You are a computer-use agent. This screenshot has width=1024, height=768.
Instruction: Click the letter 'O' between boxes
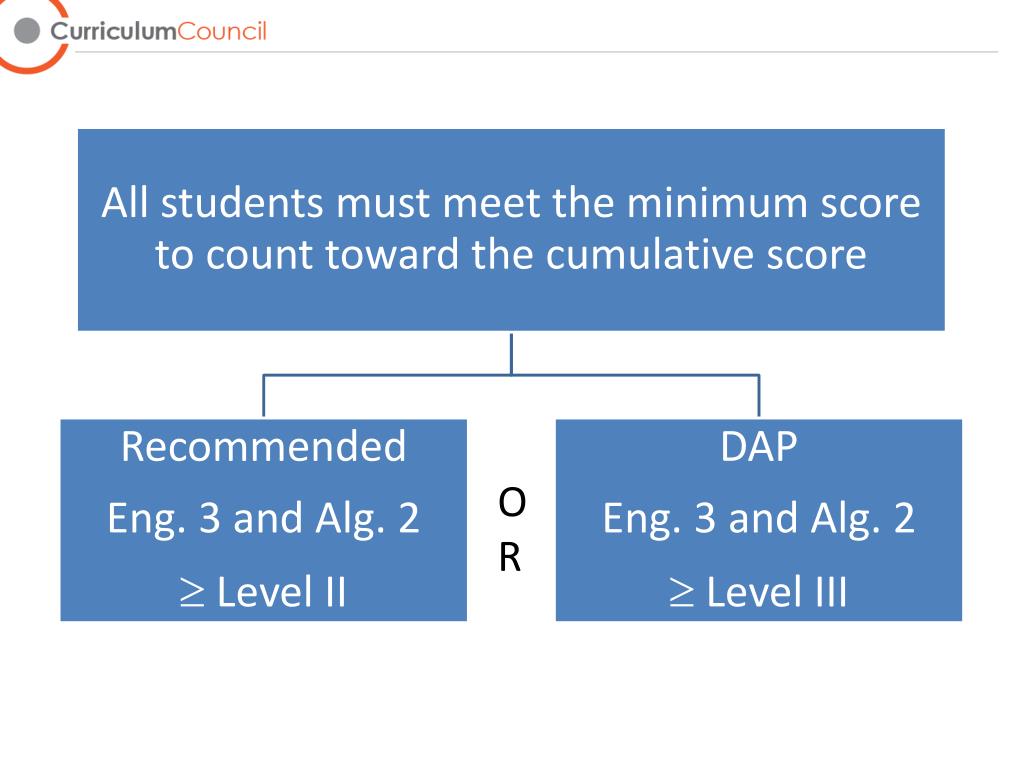point(511,503)
